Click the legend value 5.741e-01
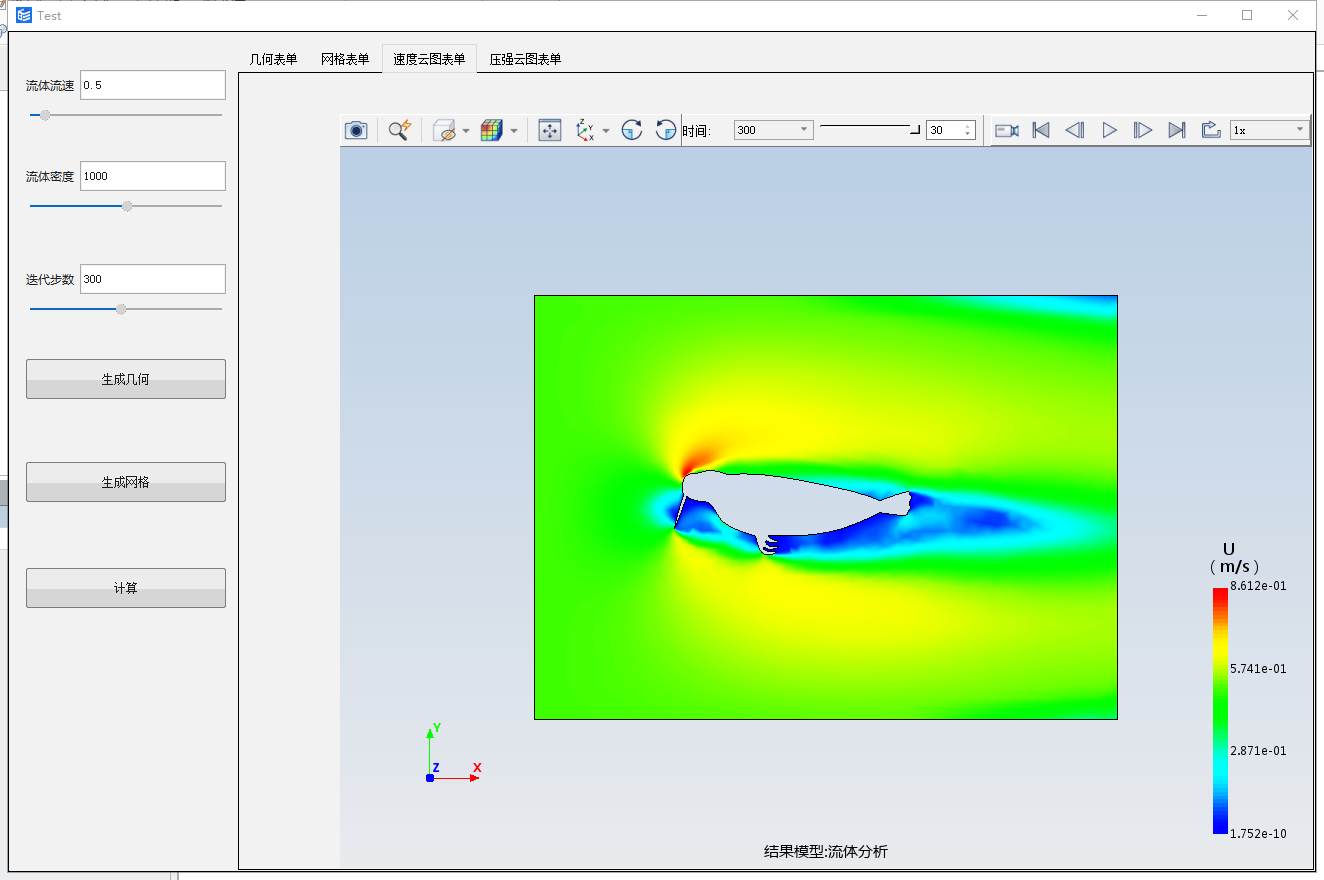Viewport: 1324px width, 880px height. (1258, 668)
